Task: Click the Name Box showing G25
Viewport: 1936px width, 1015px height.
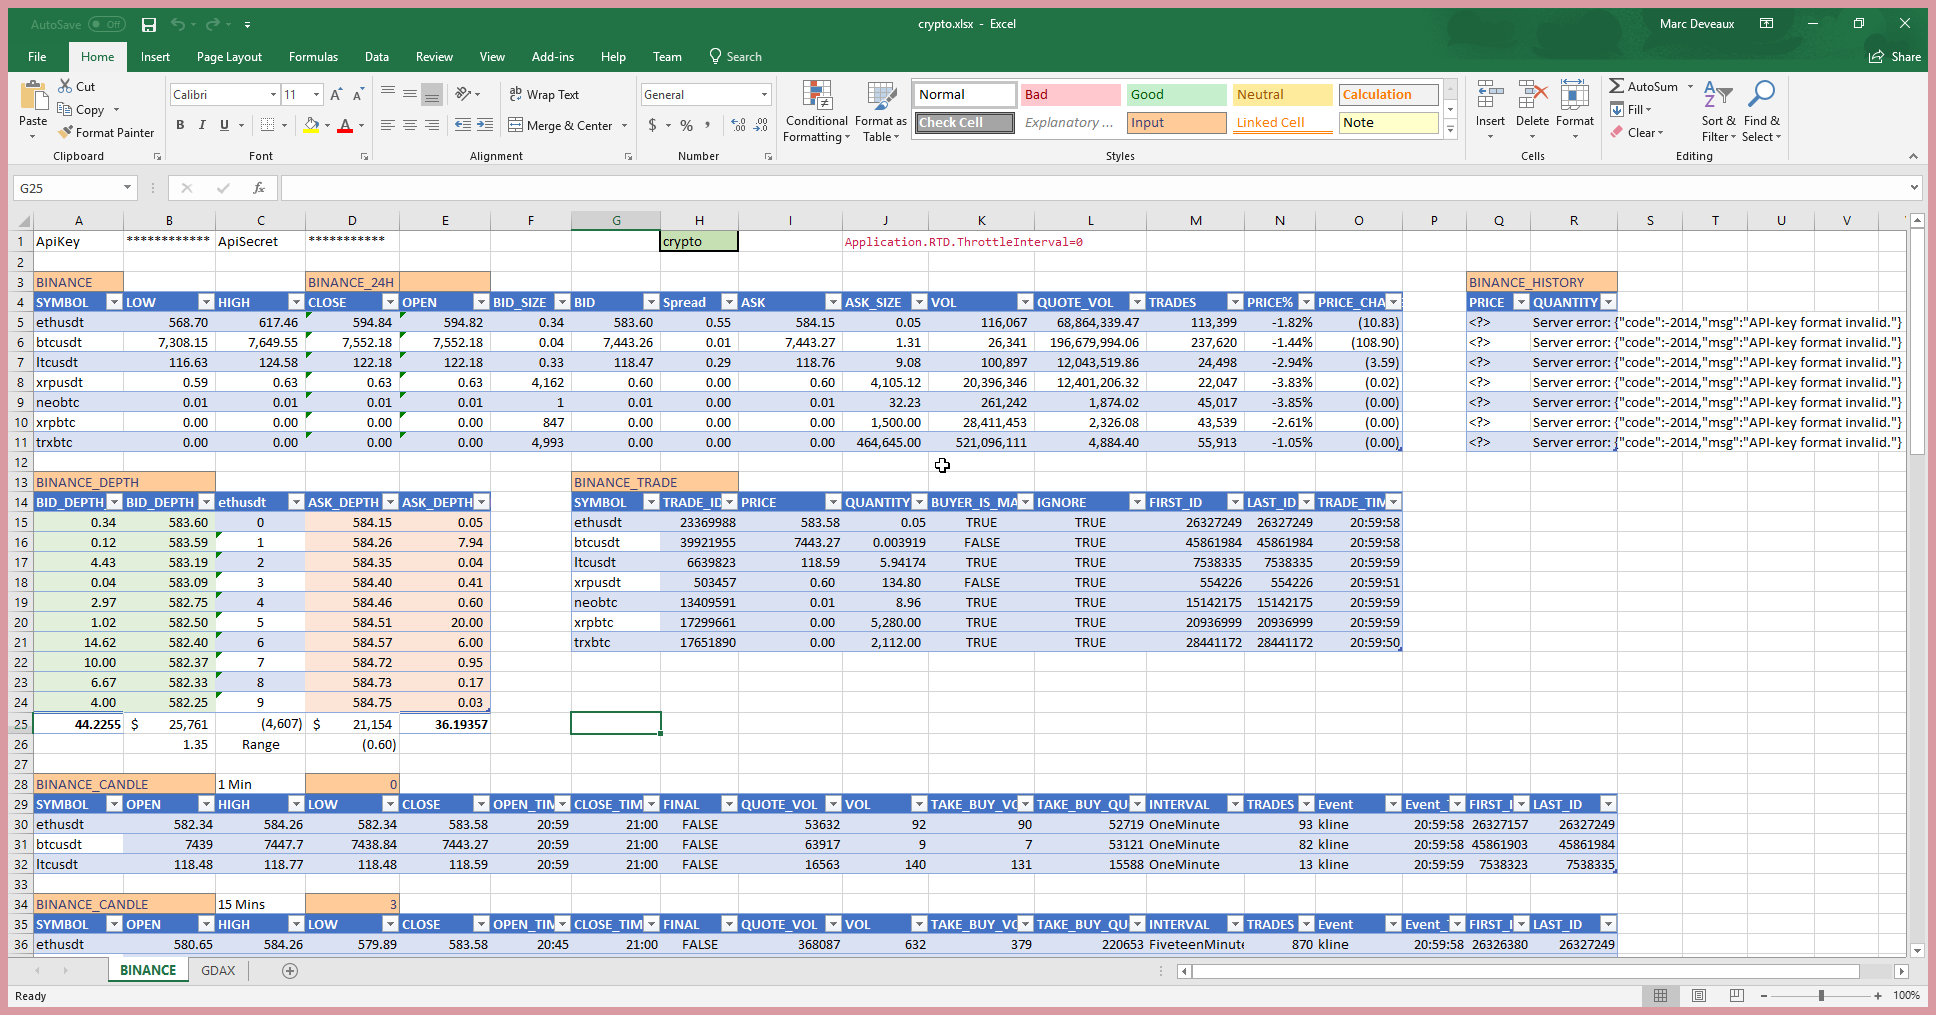Action: [x=67, y=188]
